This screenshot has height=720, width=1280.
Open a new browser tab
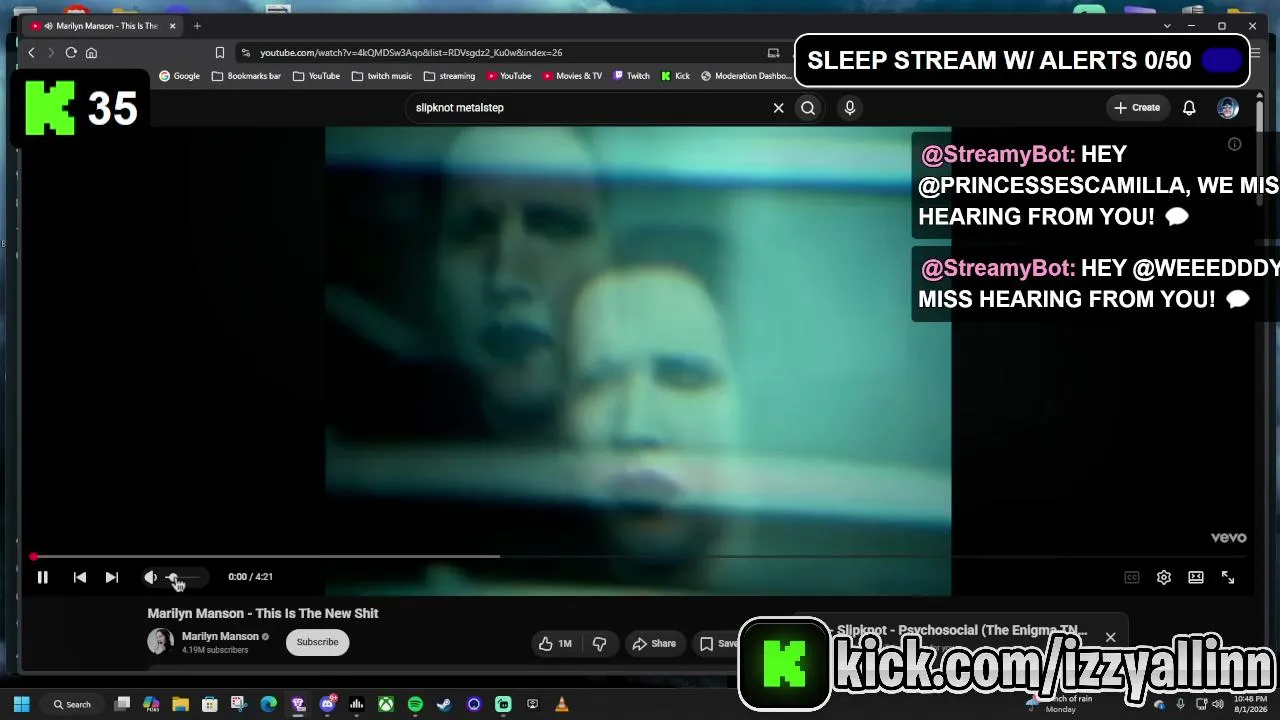tap(197, 26)
